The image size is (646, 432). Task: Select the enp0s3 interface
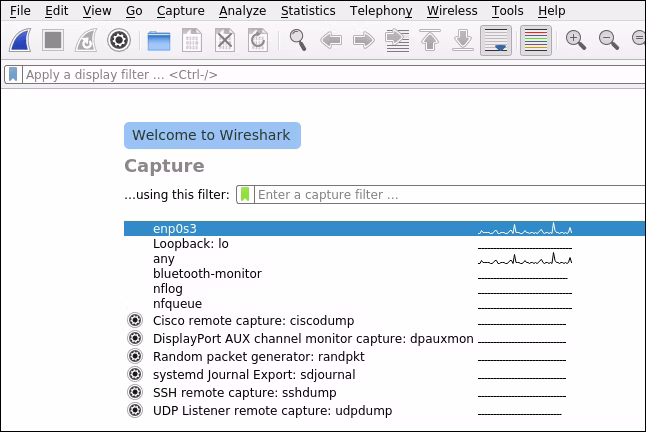385,229
